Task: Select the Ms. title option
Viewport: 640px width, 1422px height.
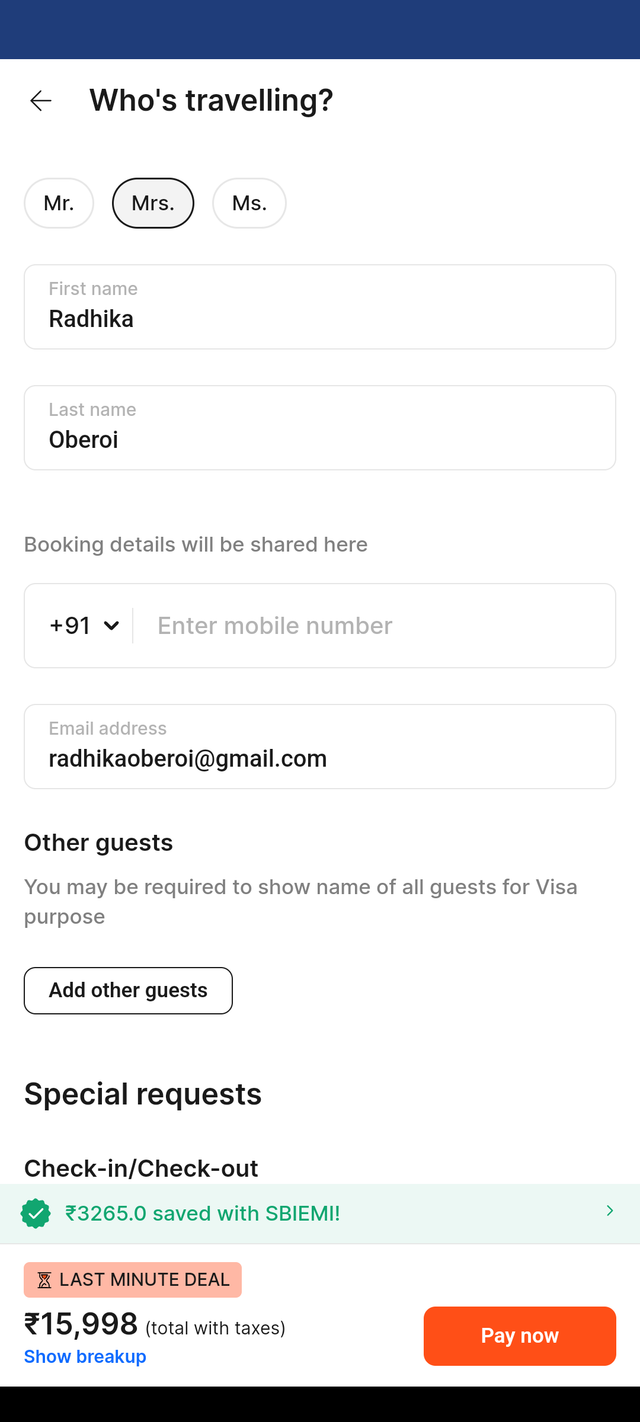Action: (249, 203)
